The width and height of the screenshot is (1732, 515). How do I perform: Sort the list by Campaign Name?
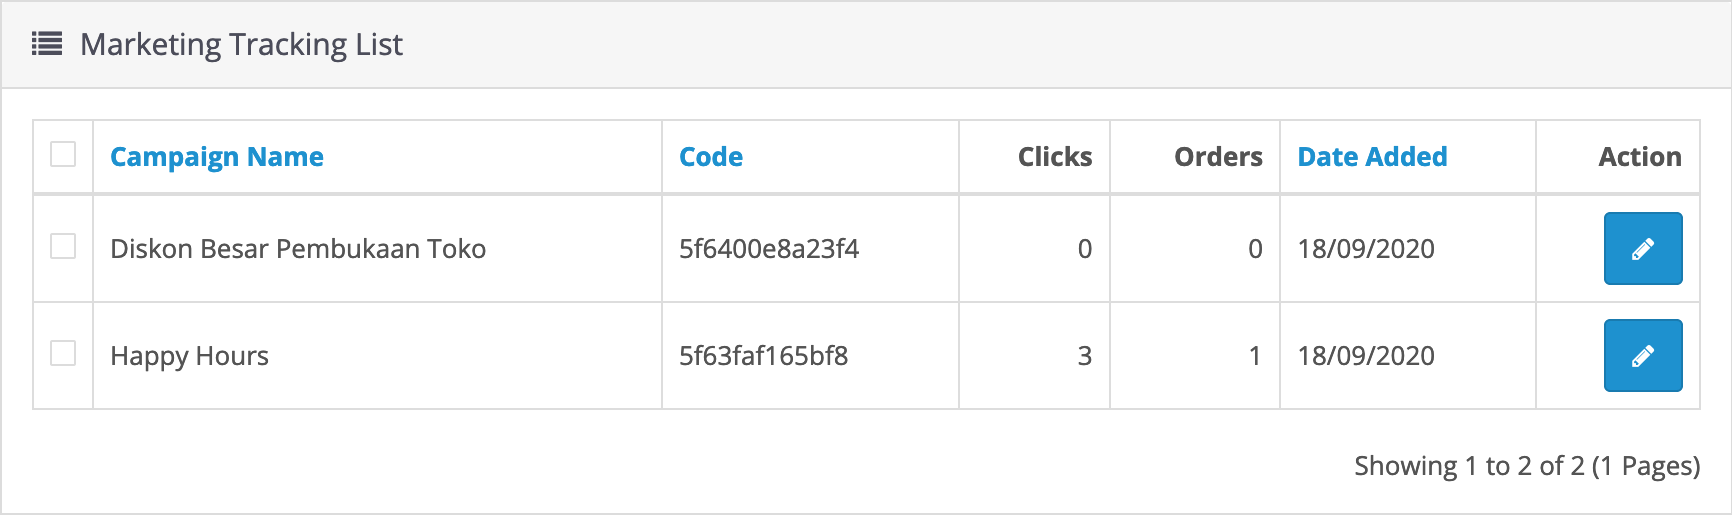pos(217,157)
